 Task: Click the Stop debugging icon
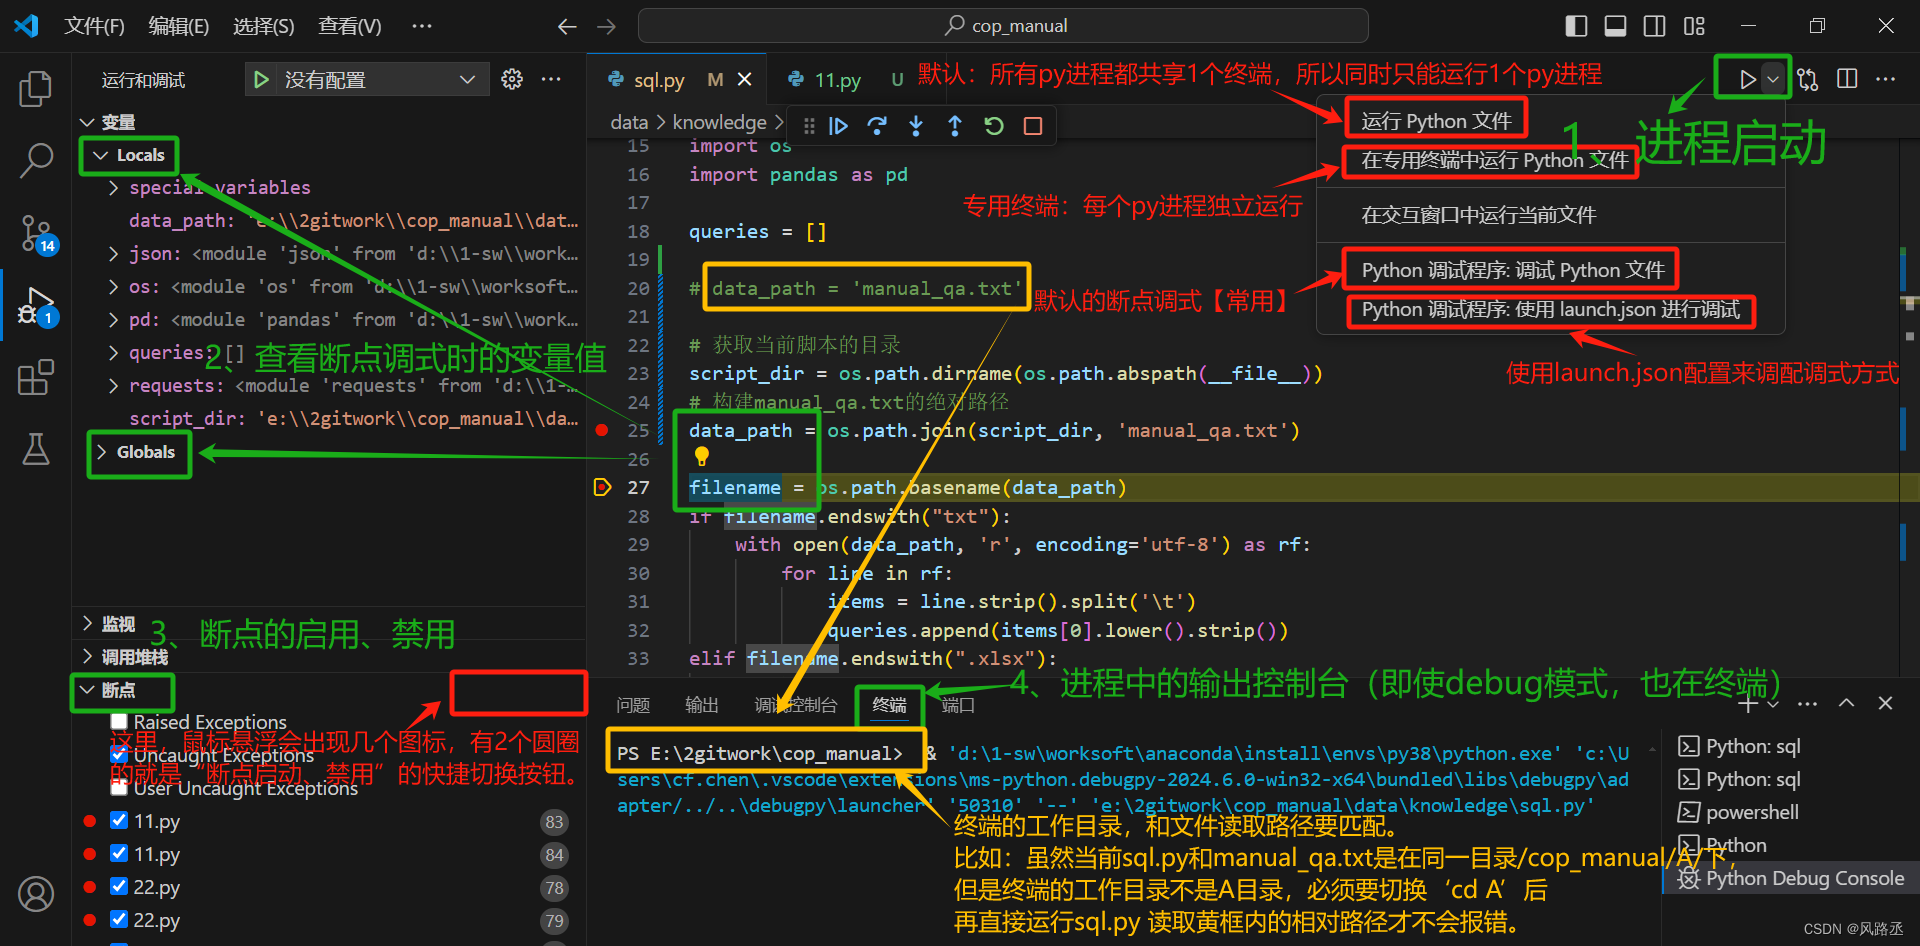pyautogui.click(x=1032, y=125)
